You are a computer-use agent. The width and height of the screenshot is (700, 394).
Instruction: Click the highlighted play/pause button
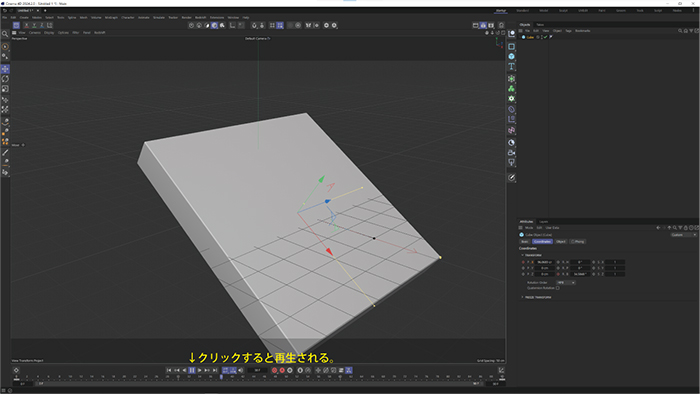coord(192,370)
